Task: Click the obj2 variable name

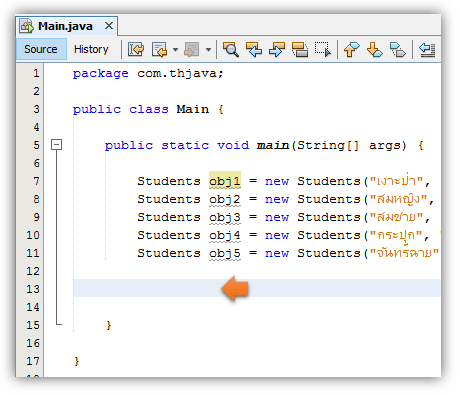Action: [225, 199]
